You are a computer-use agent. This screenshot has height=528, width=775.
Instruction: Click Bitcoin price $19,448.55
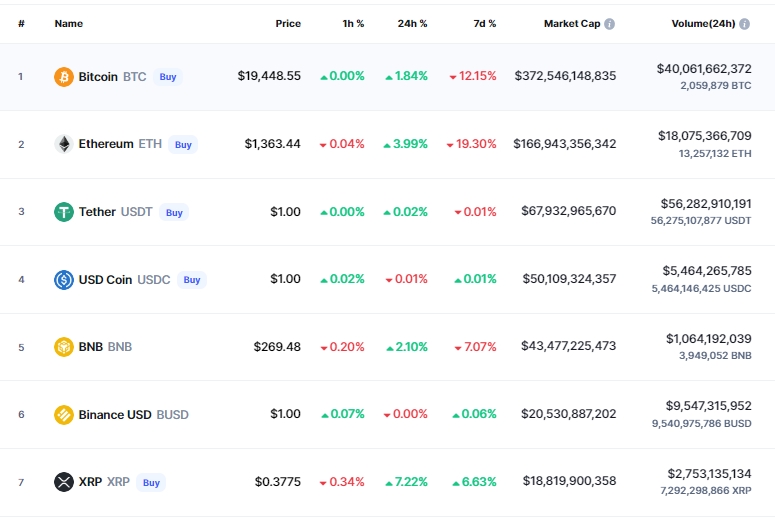point(269,76)
